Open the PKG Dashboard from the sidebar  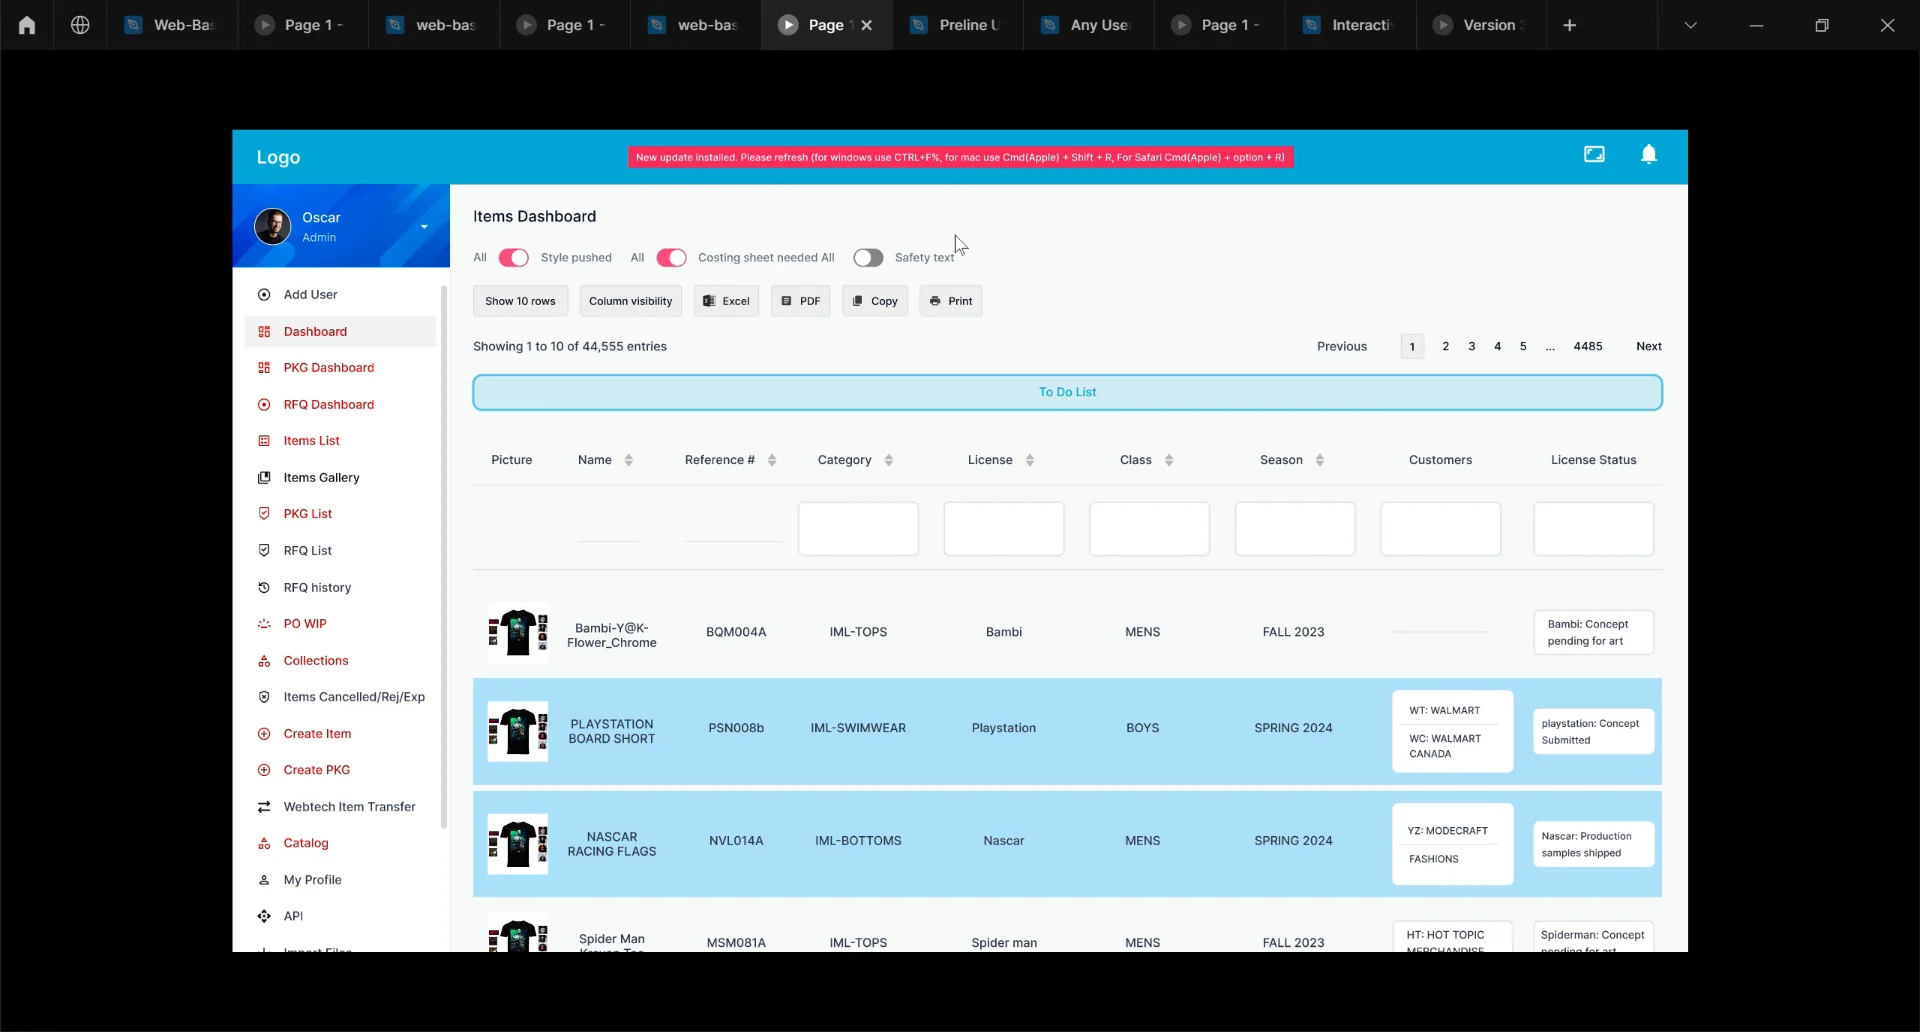(330, 368)
